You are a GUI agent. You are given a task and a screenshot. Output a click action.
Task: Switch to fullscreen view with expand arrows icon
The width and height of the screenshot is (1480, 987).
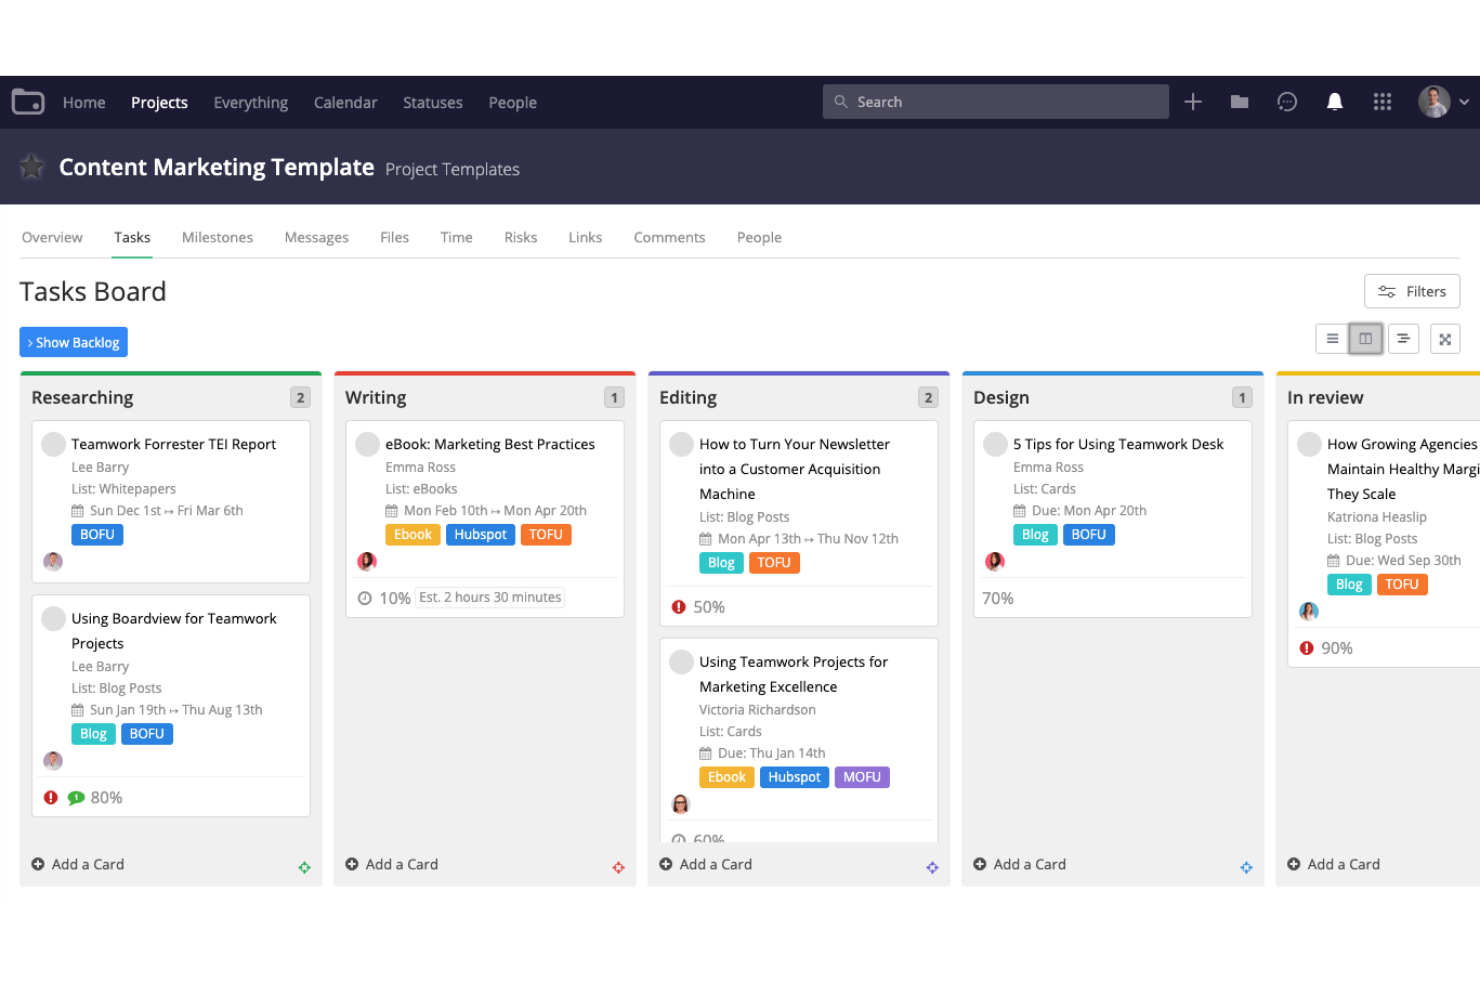(1445, 338)
